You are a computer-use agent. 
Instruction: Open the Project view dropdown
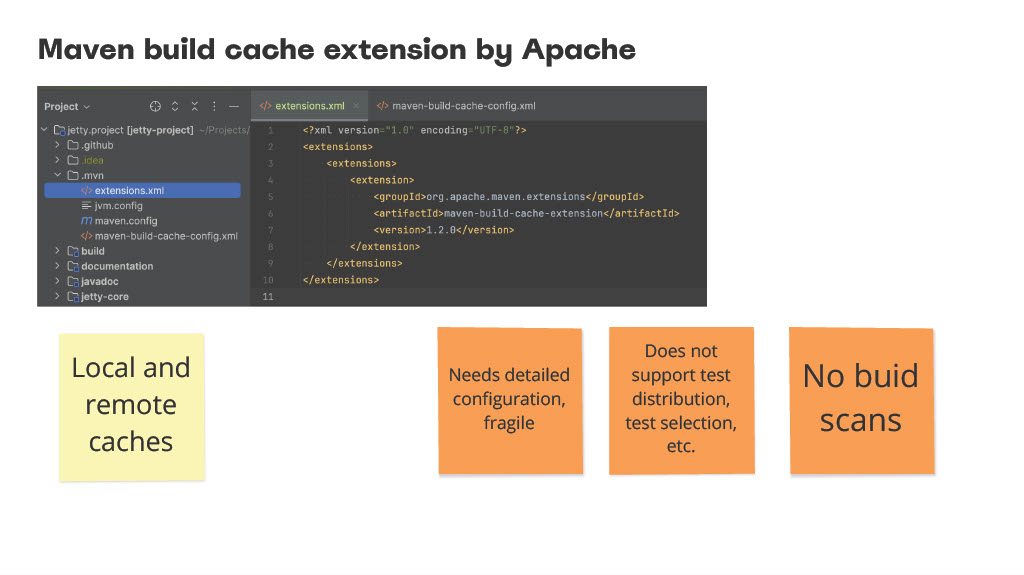click(x=67, y=107)
